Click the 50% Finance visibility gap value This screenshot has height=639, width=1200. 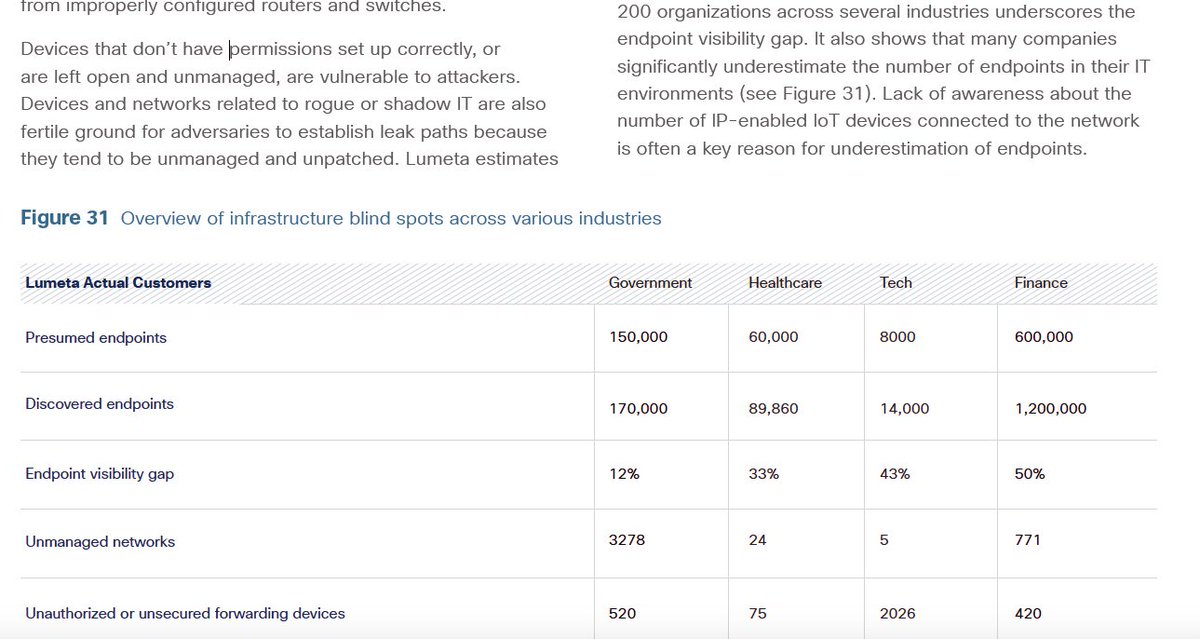(x=1028, y=473)
